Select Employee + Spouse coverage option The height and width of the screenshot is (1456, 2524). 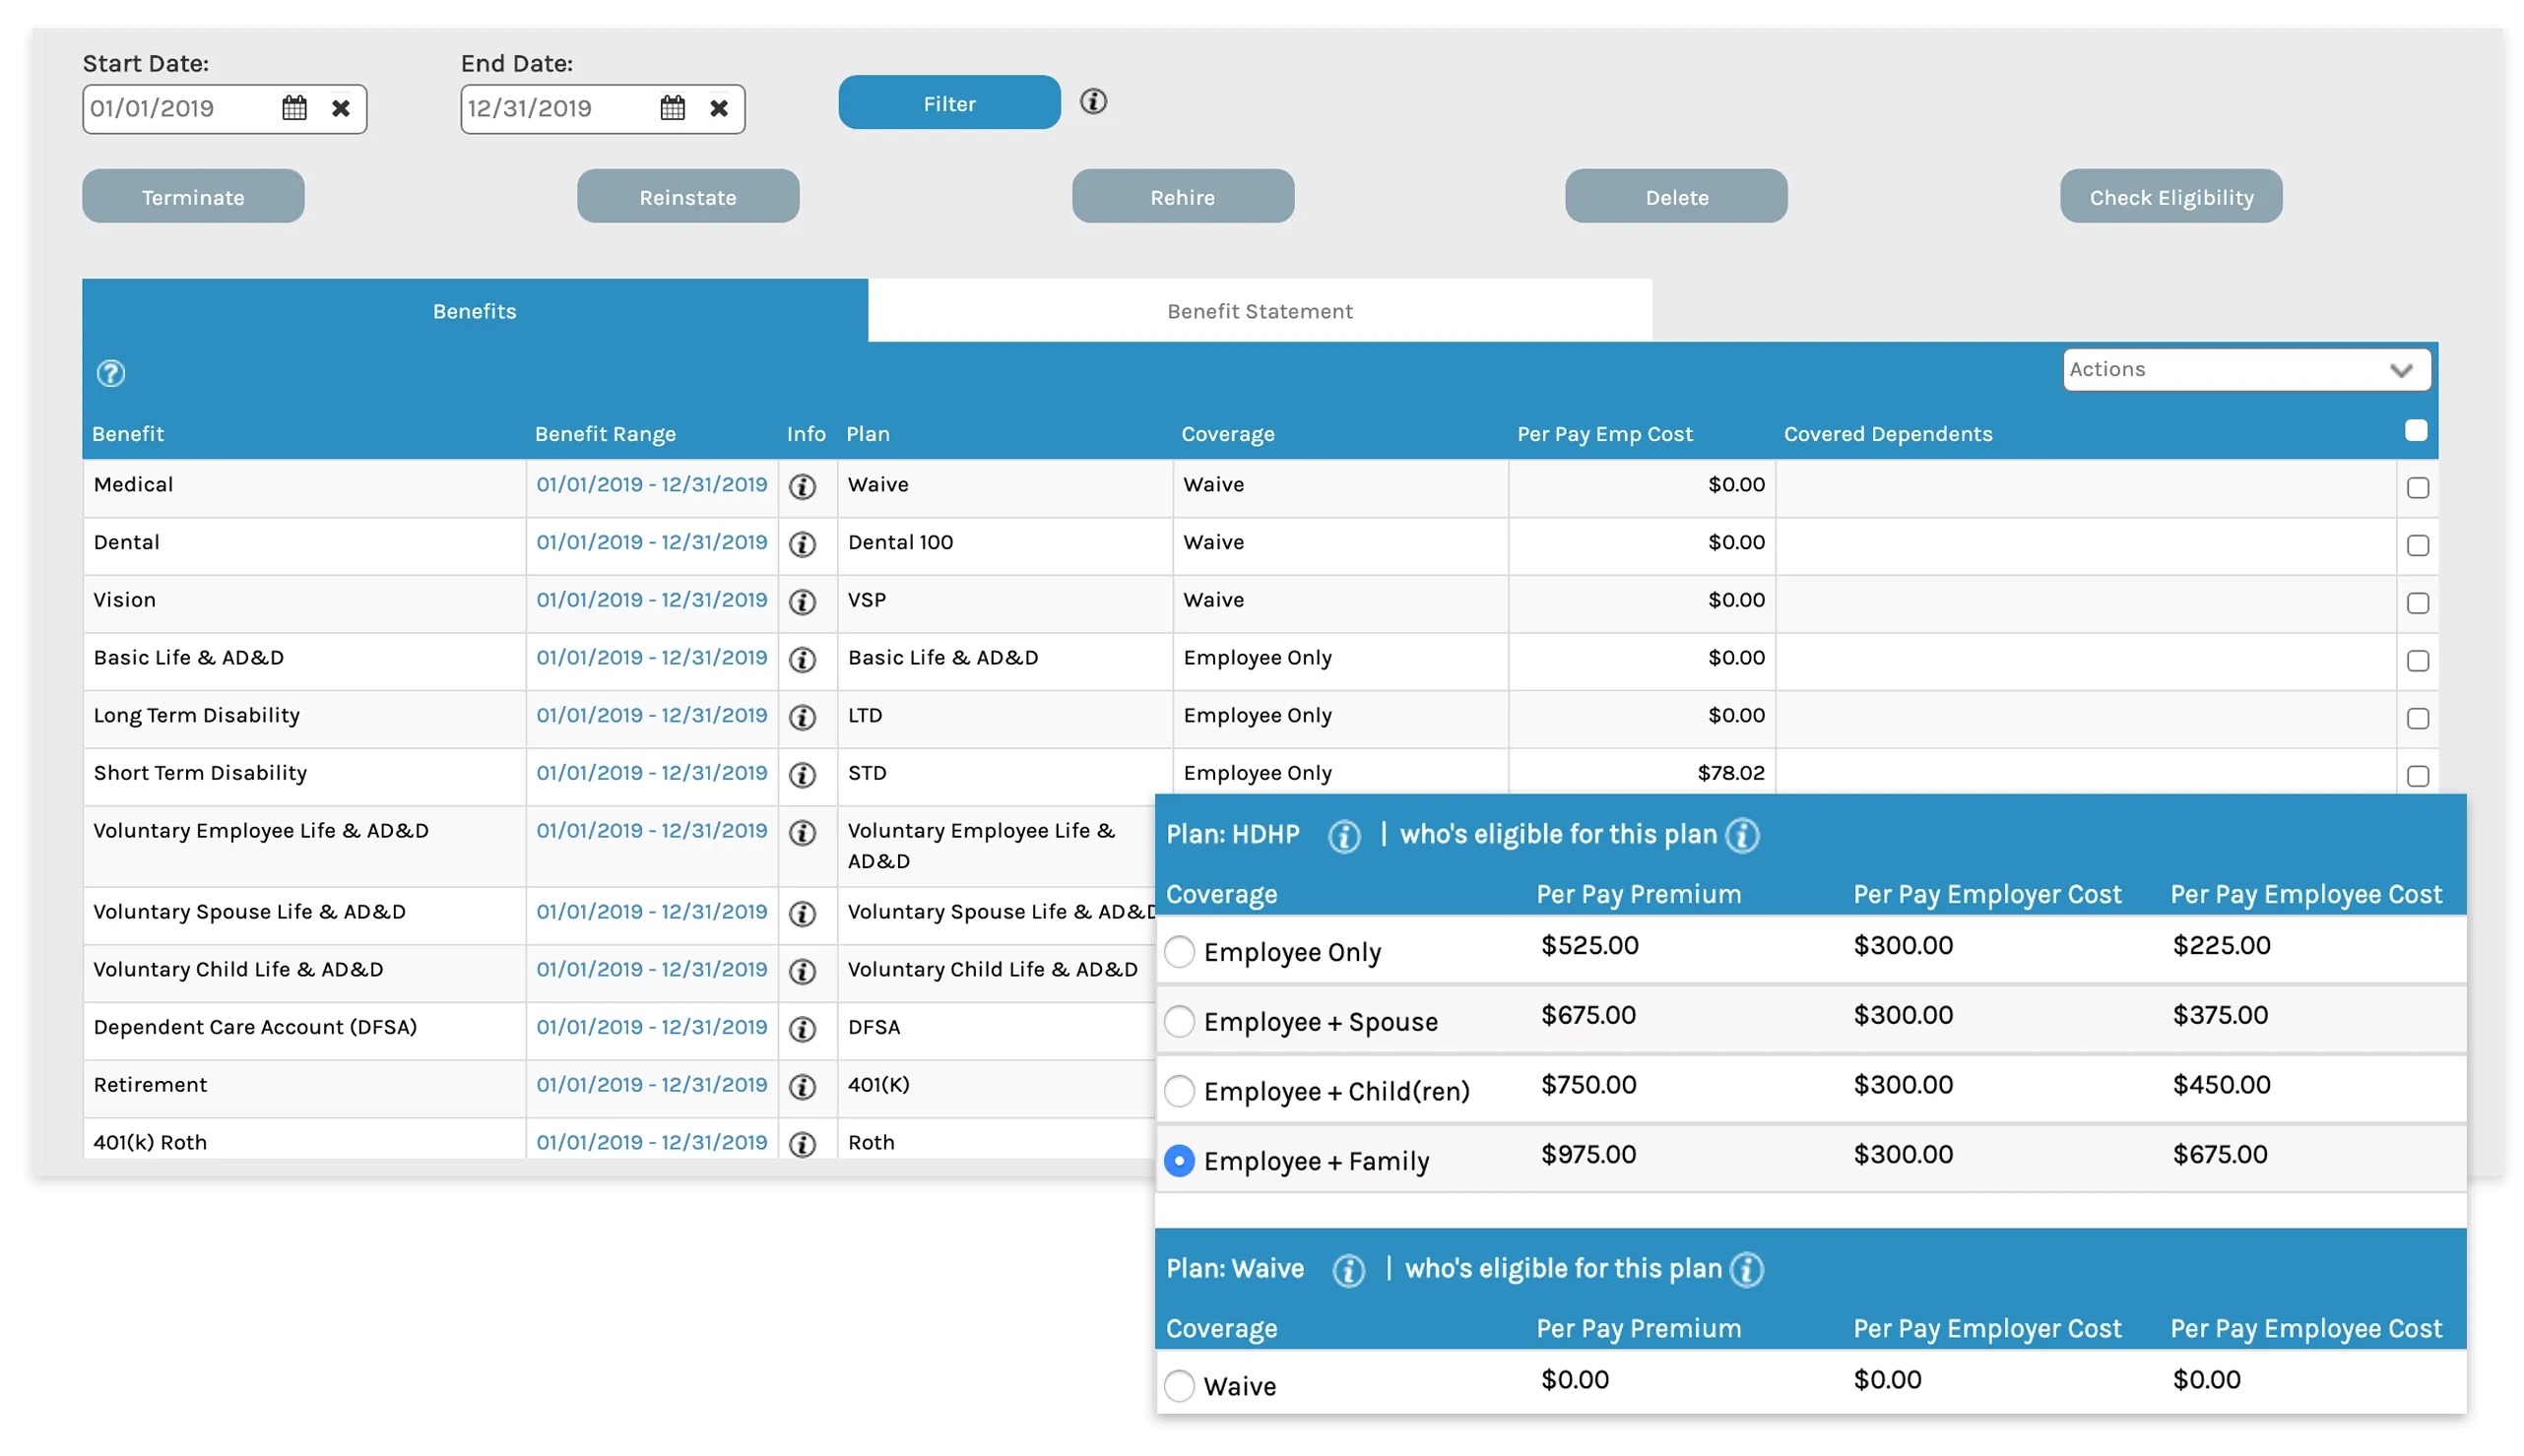pyautogui.click(x=1179, y=1022)
